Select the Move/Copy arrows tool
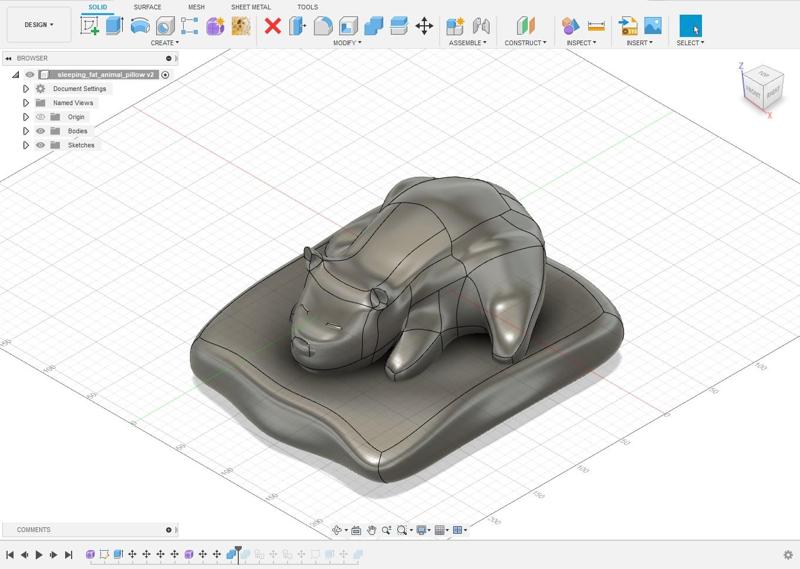 (424, 26)
